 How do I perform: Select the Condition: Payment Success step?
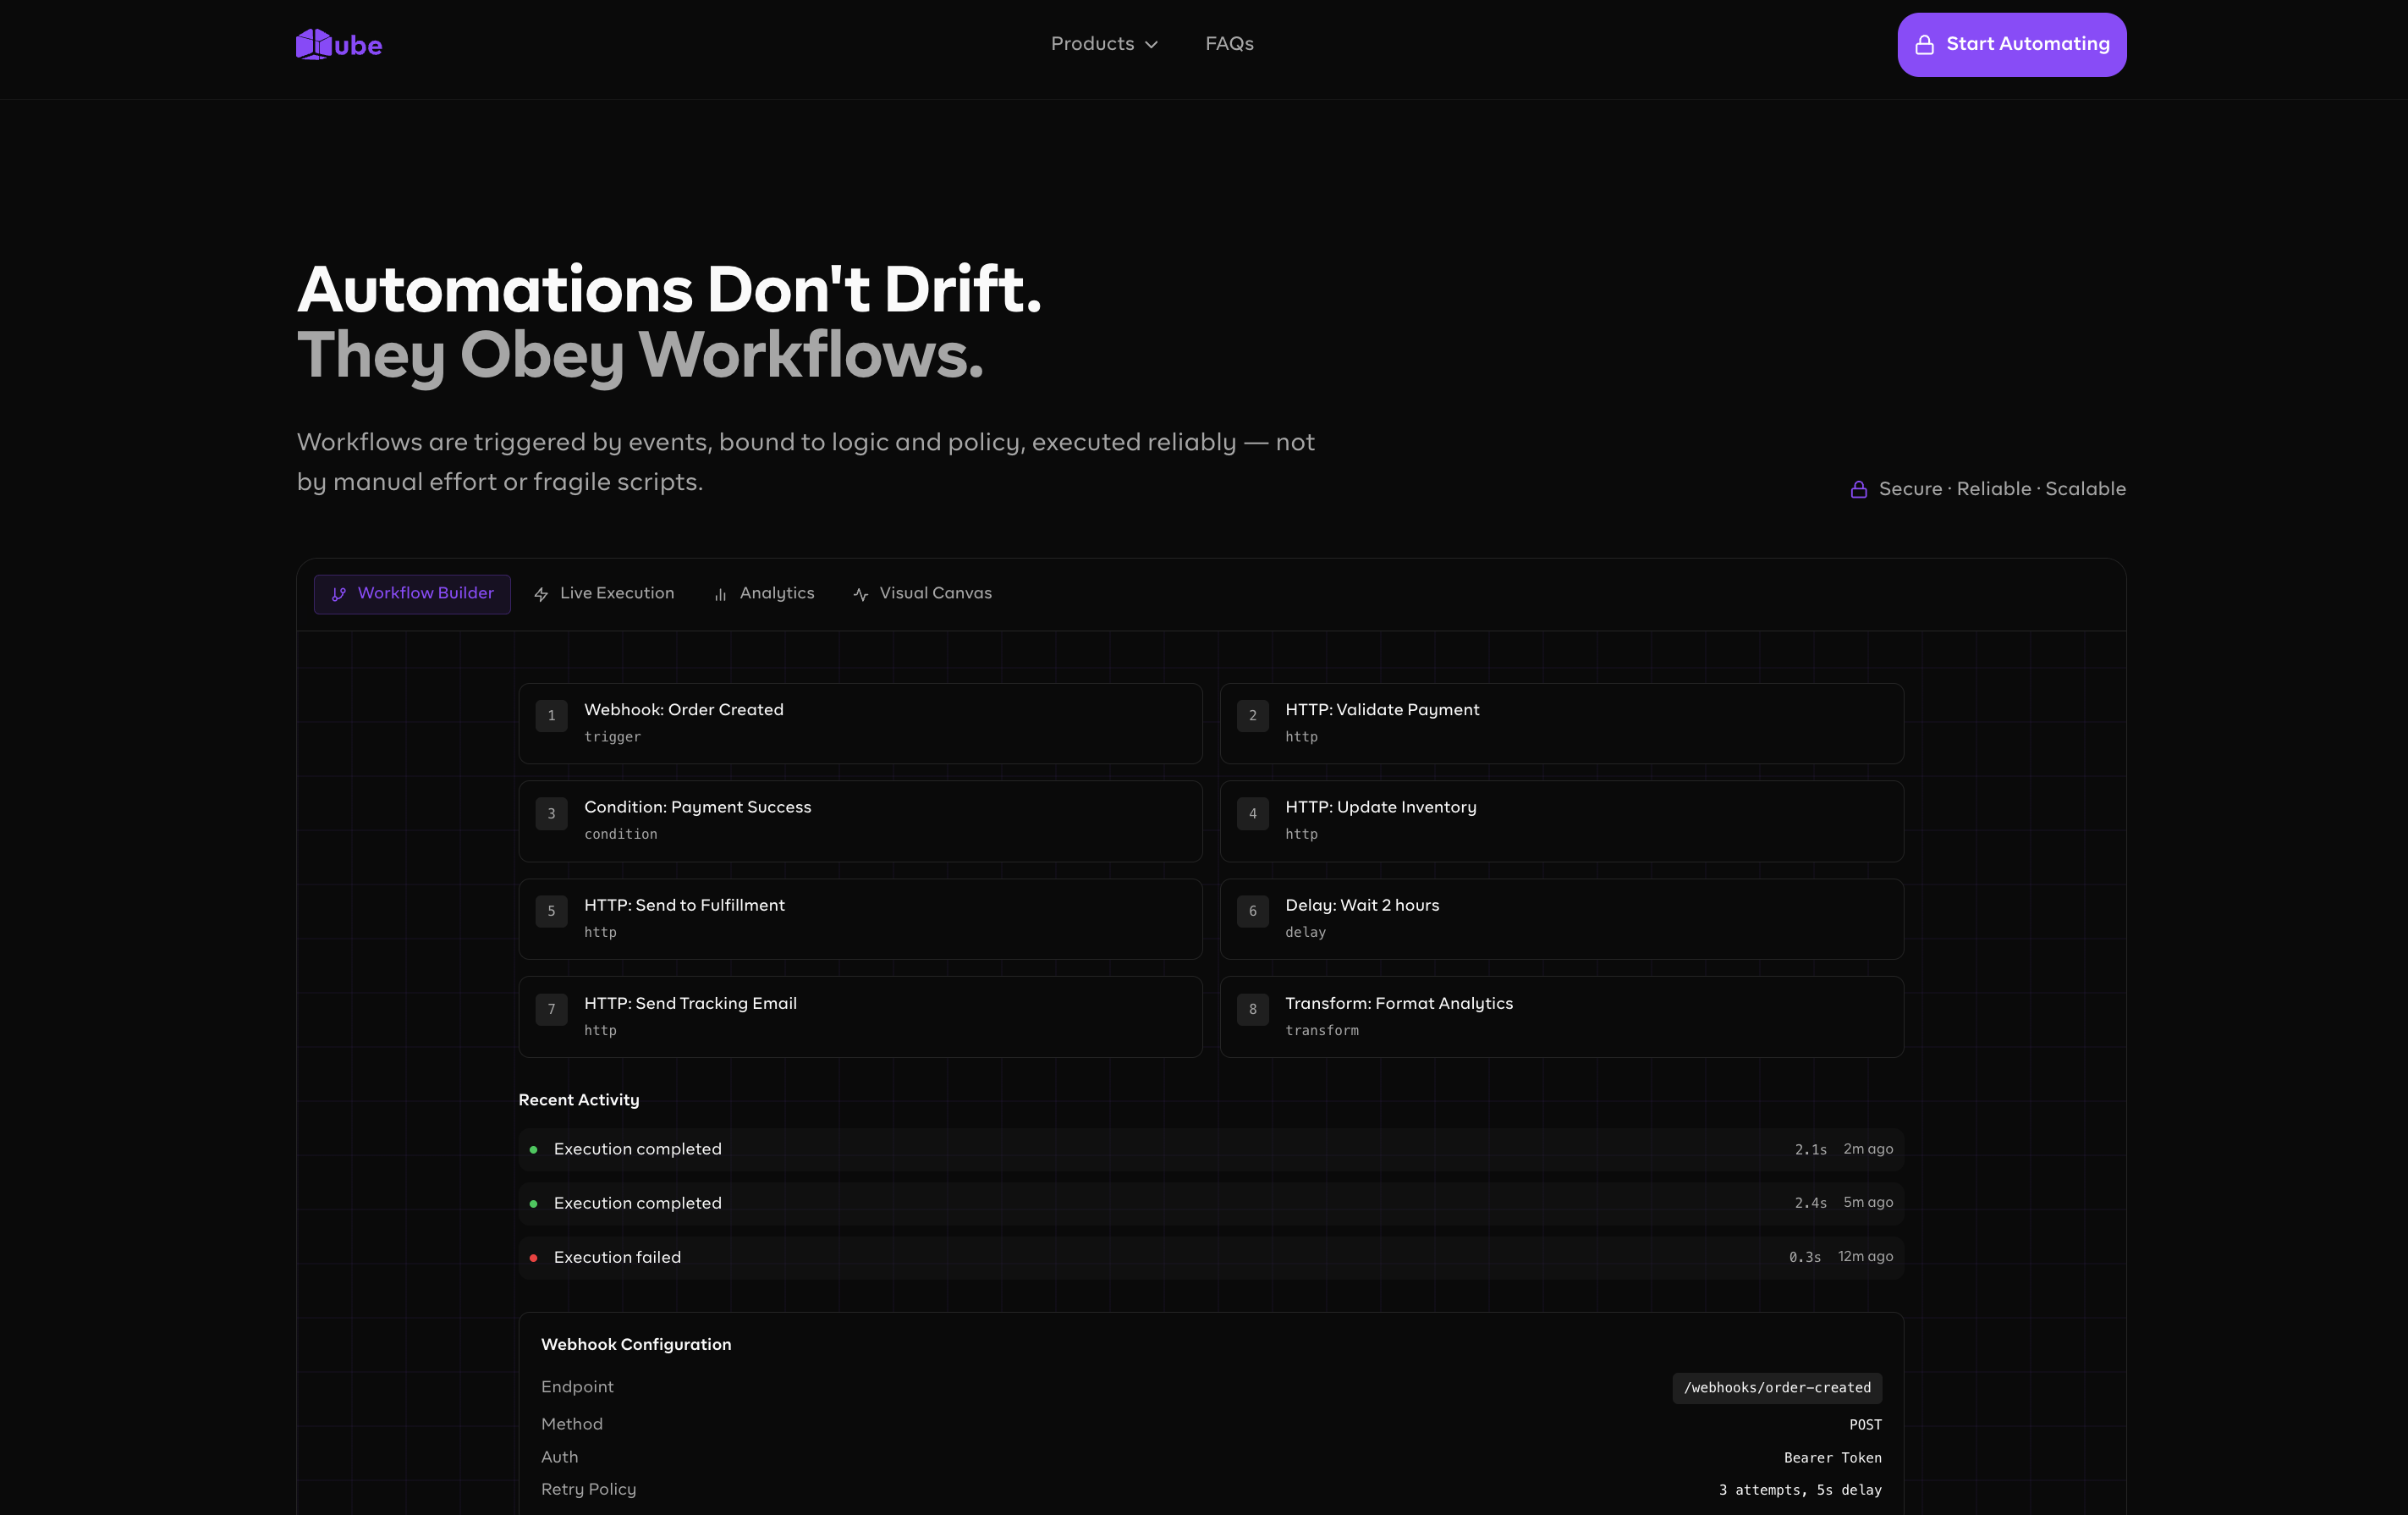[860, 820]
